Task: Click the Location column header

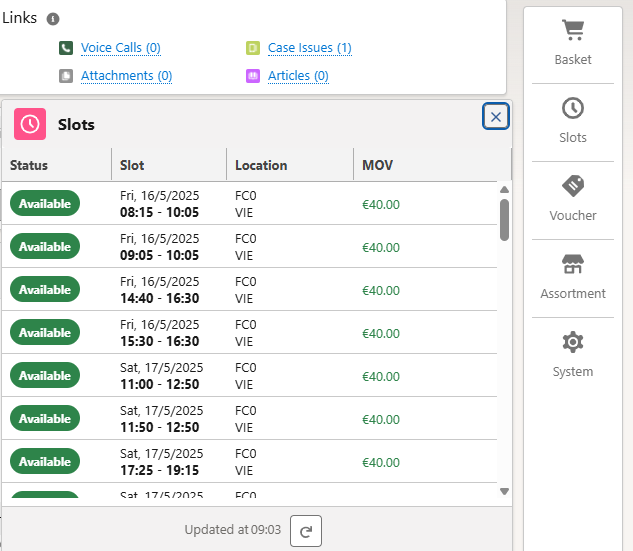Action: click(x=261, y=165)
